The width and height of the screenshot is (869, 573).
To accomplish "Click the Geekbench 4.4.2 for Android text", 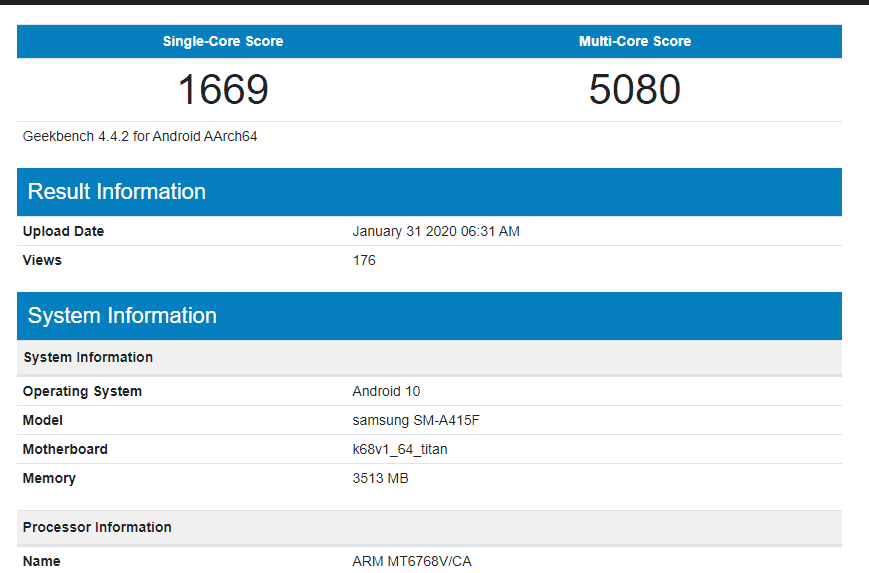I will point(140,136).
